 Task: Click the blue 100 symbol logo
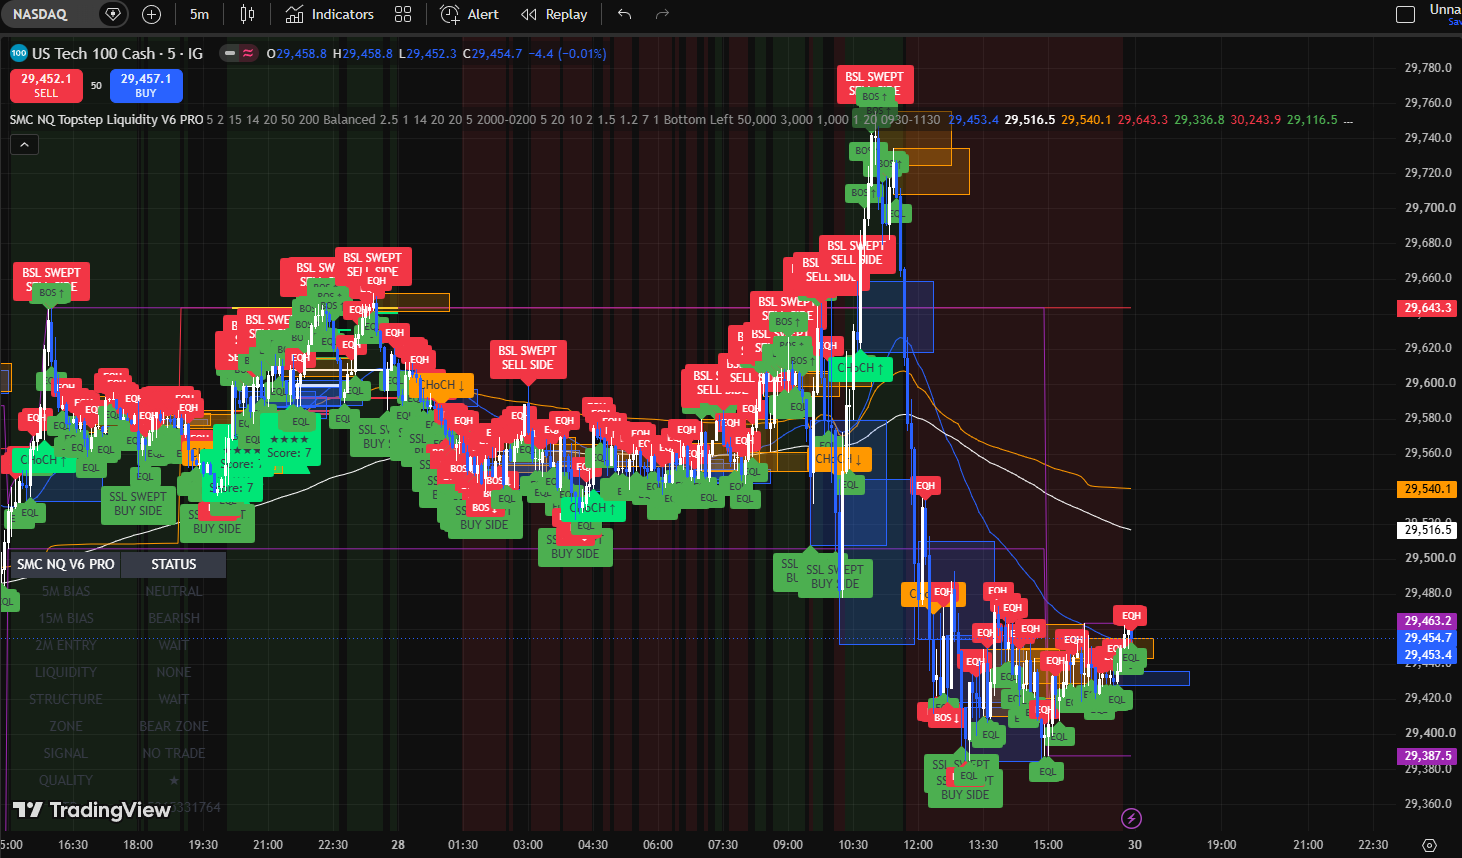(x=18, y=53)
